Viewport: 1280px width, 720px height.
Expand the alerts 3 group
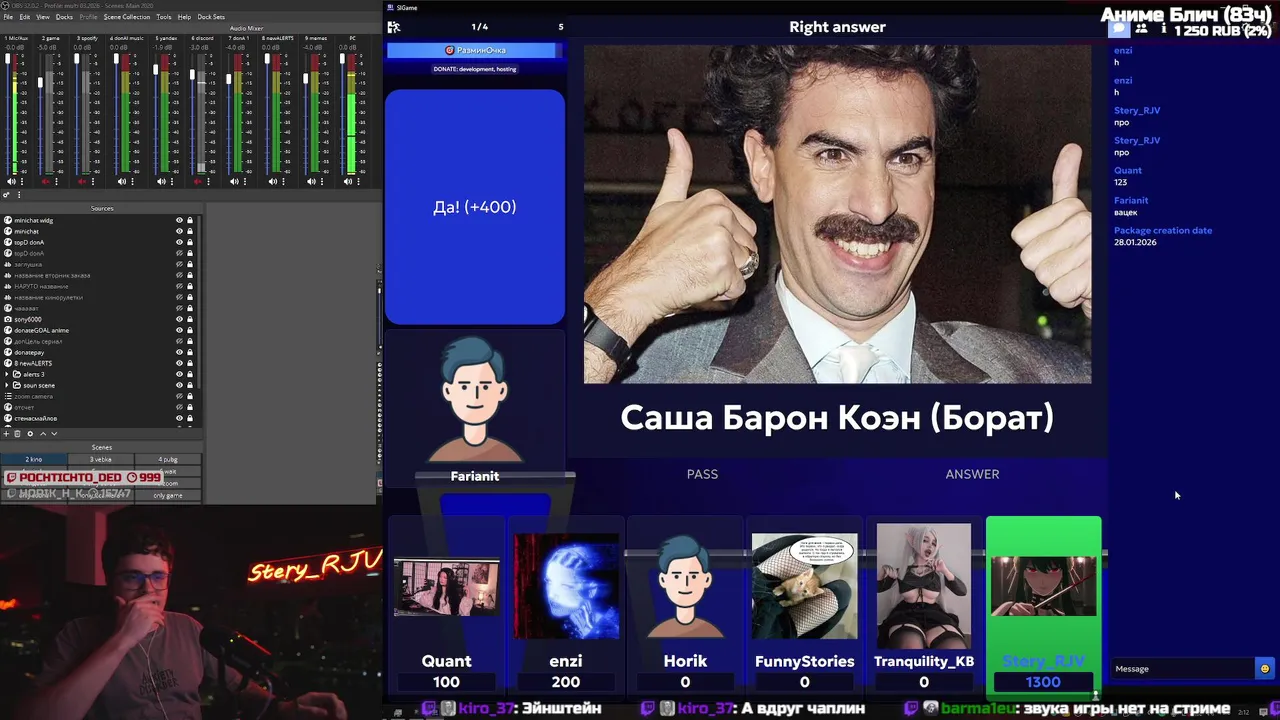pos(8,374)
